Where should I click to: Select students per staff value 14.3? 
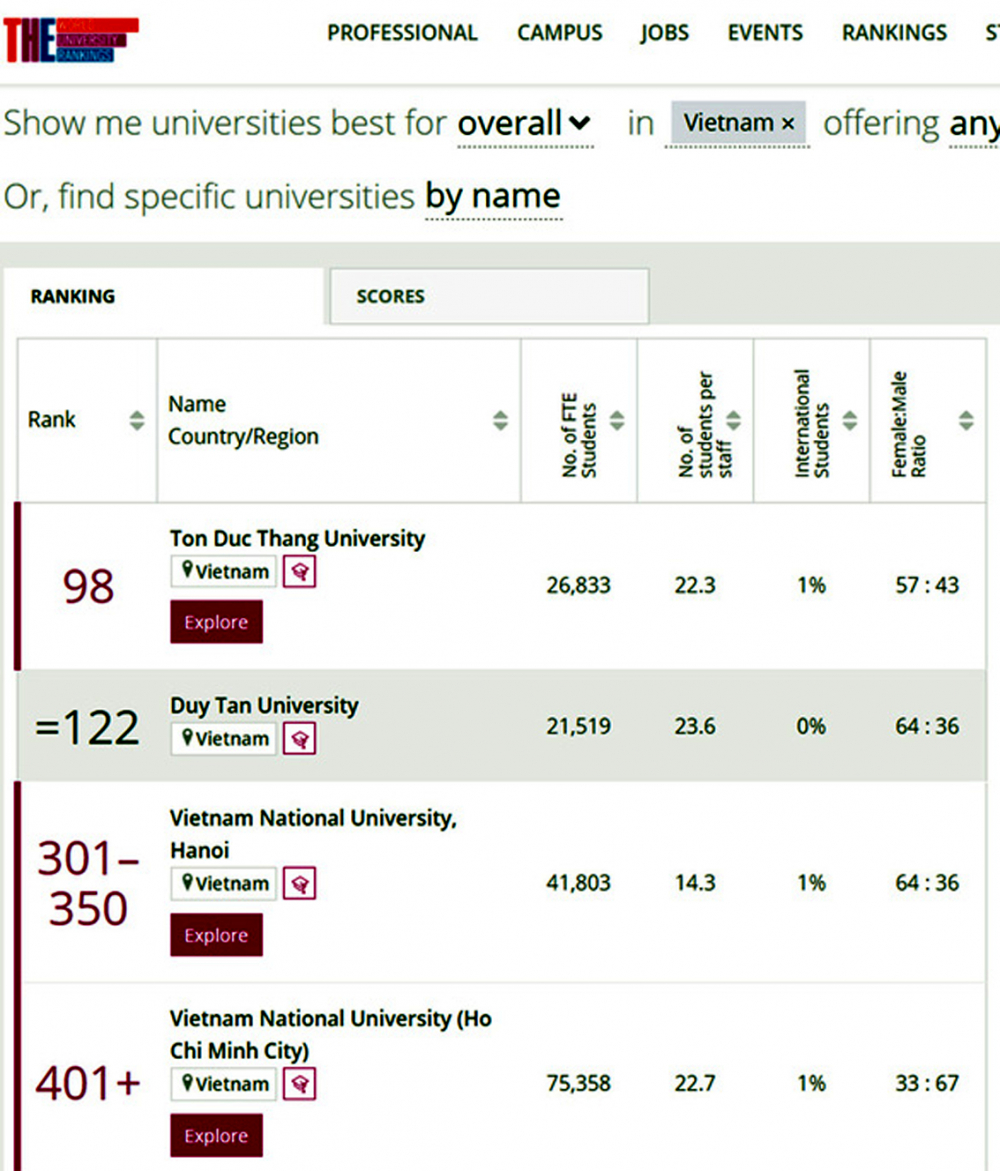point(695,883)
